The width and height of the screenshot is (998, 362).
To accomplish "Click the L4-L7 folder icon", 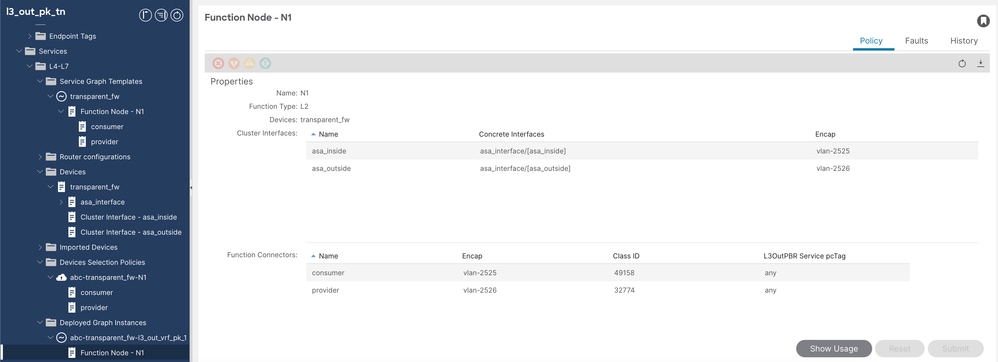I will (x=41, y=66).
